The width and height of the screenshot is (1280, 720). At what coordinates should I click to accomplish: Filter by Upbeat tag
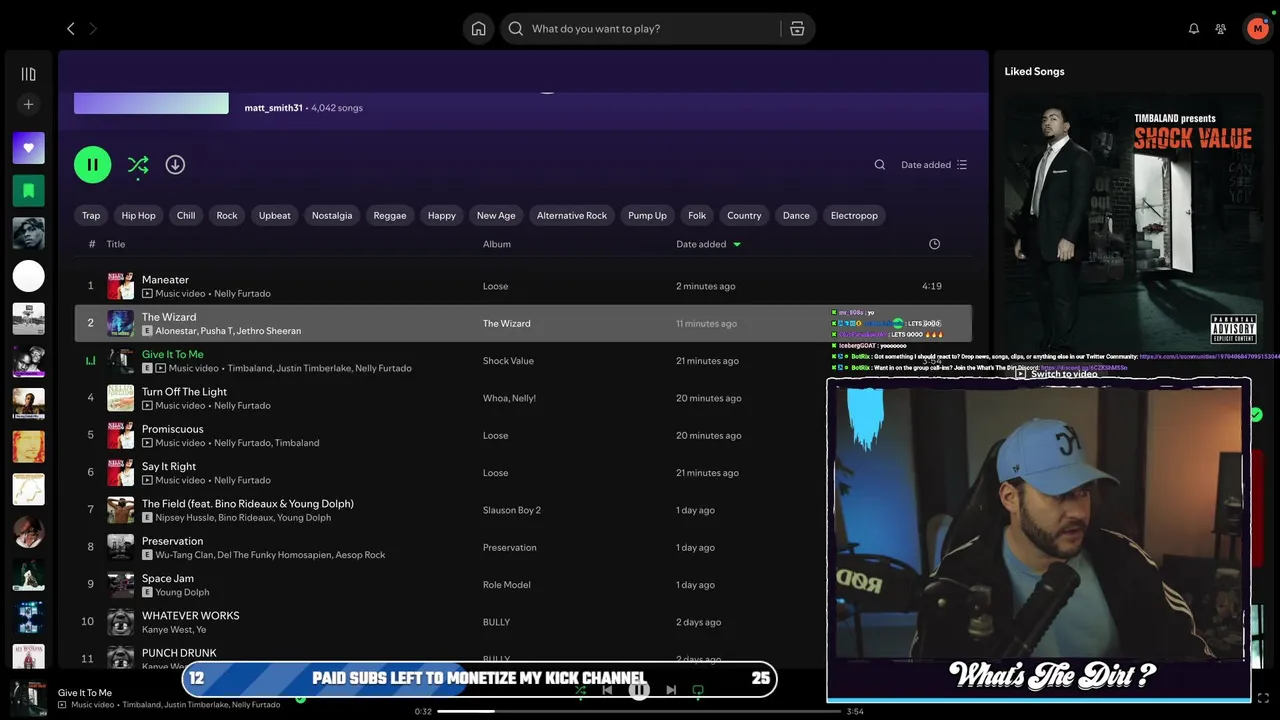274,215
